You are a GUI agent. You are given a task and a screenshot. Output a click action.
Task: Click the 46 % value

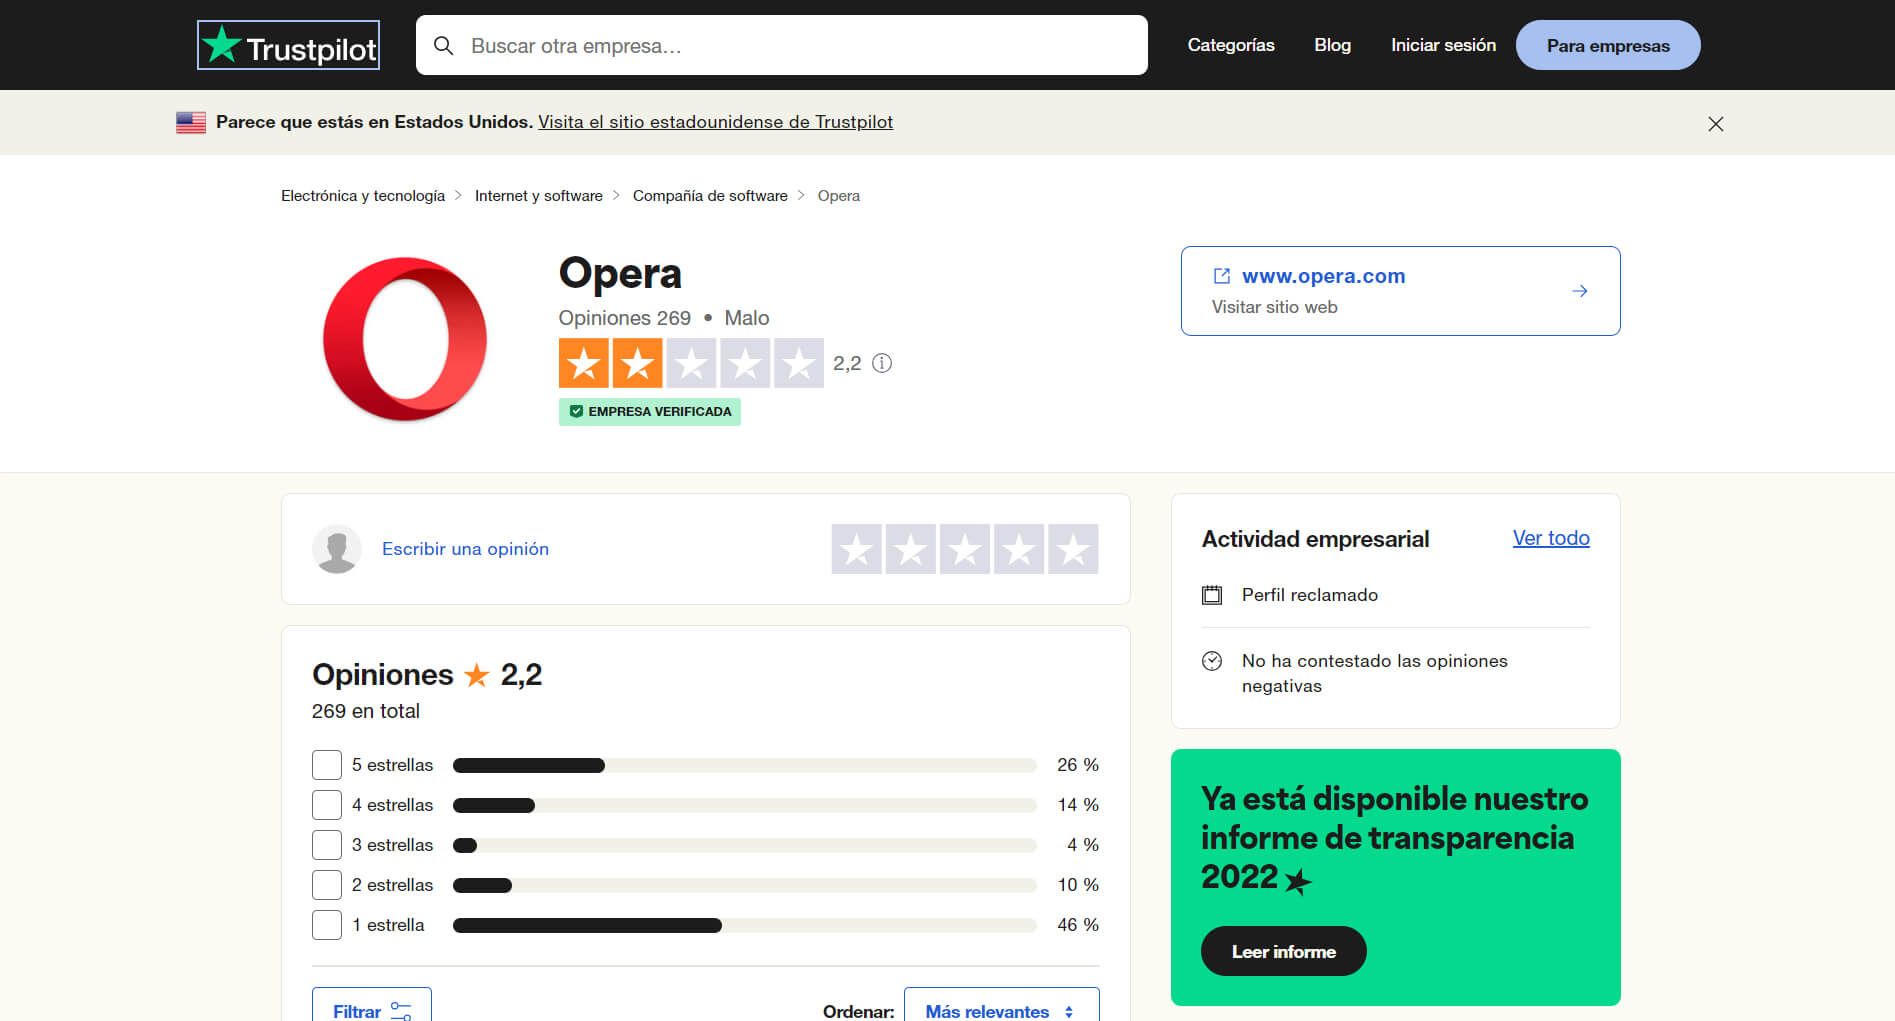pyautogui.click(x=1078, y=925)
